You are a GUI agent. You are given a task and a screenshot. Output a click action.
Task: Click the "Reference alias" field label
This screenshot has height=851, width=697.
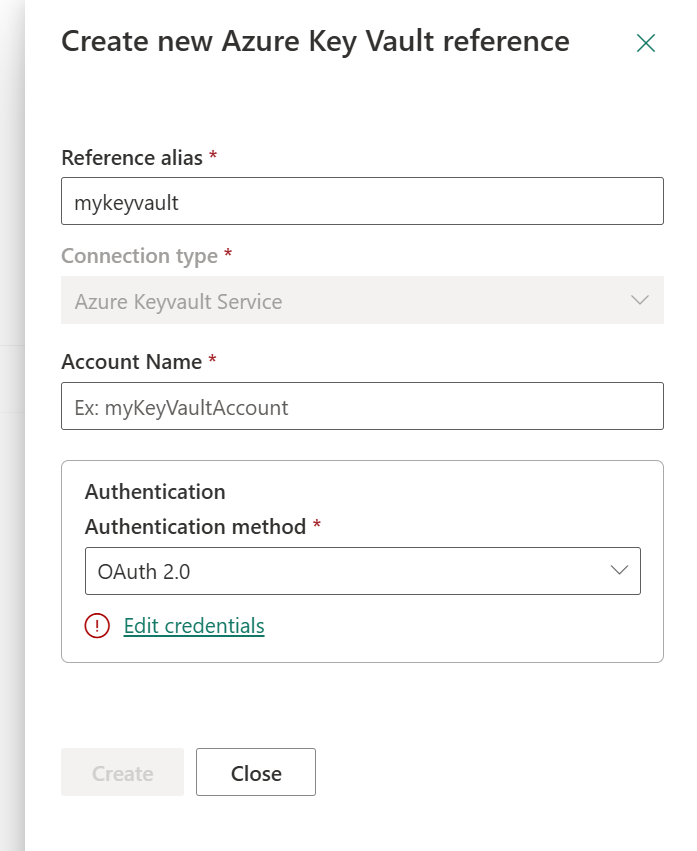pyautogui.click(x=132, y=158)
